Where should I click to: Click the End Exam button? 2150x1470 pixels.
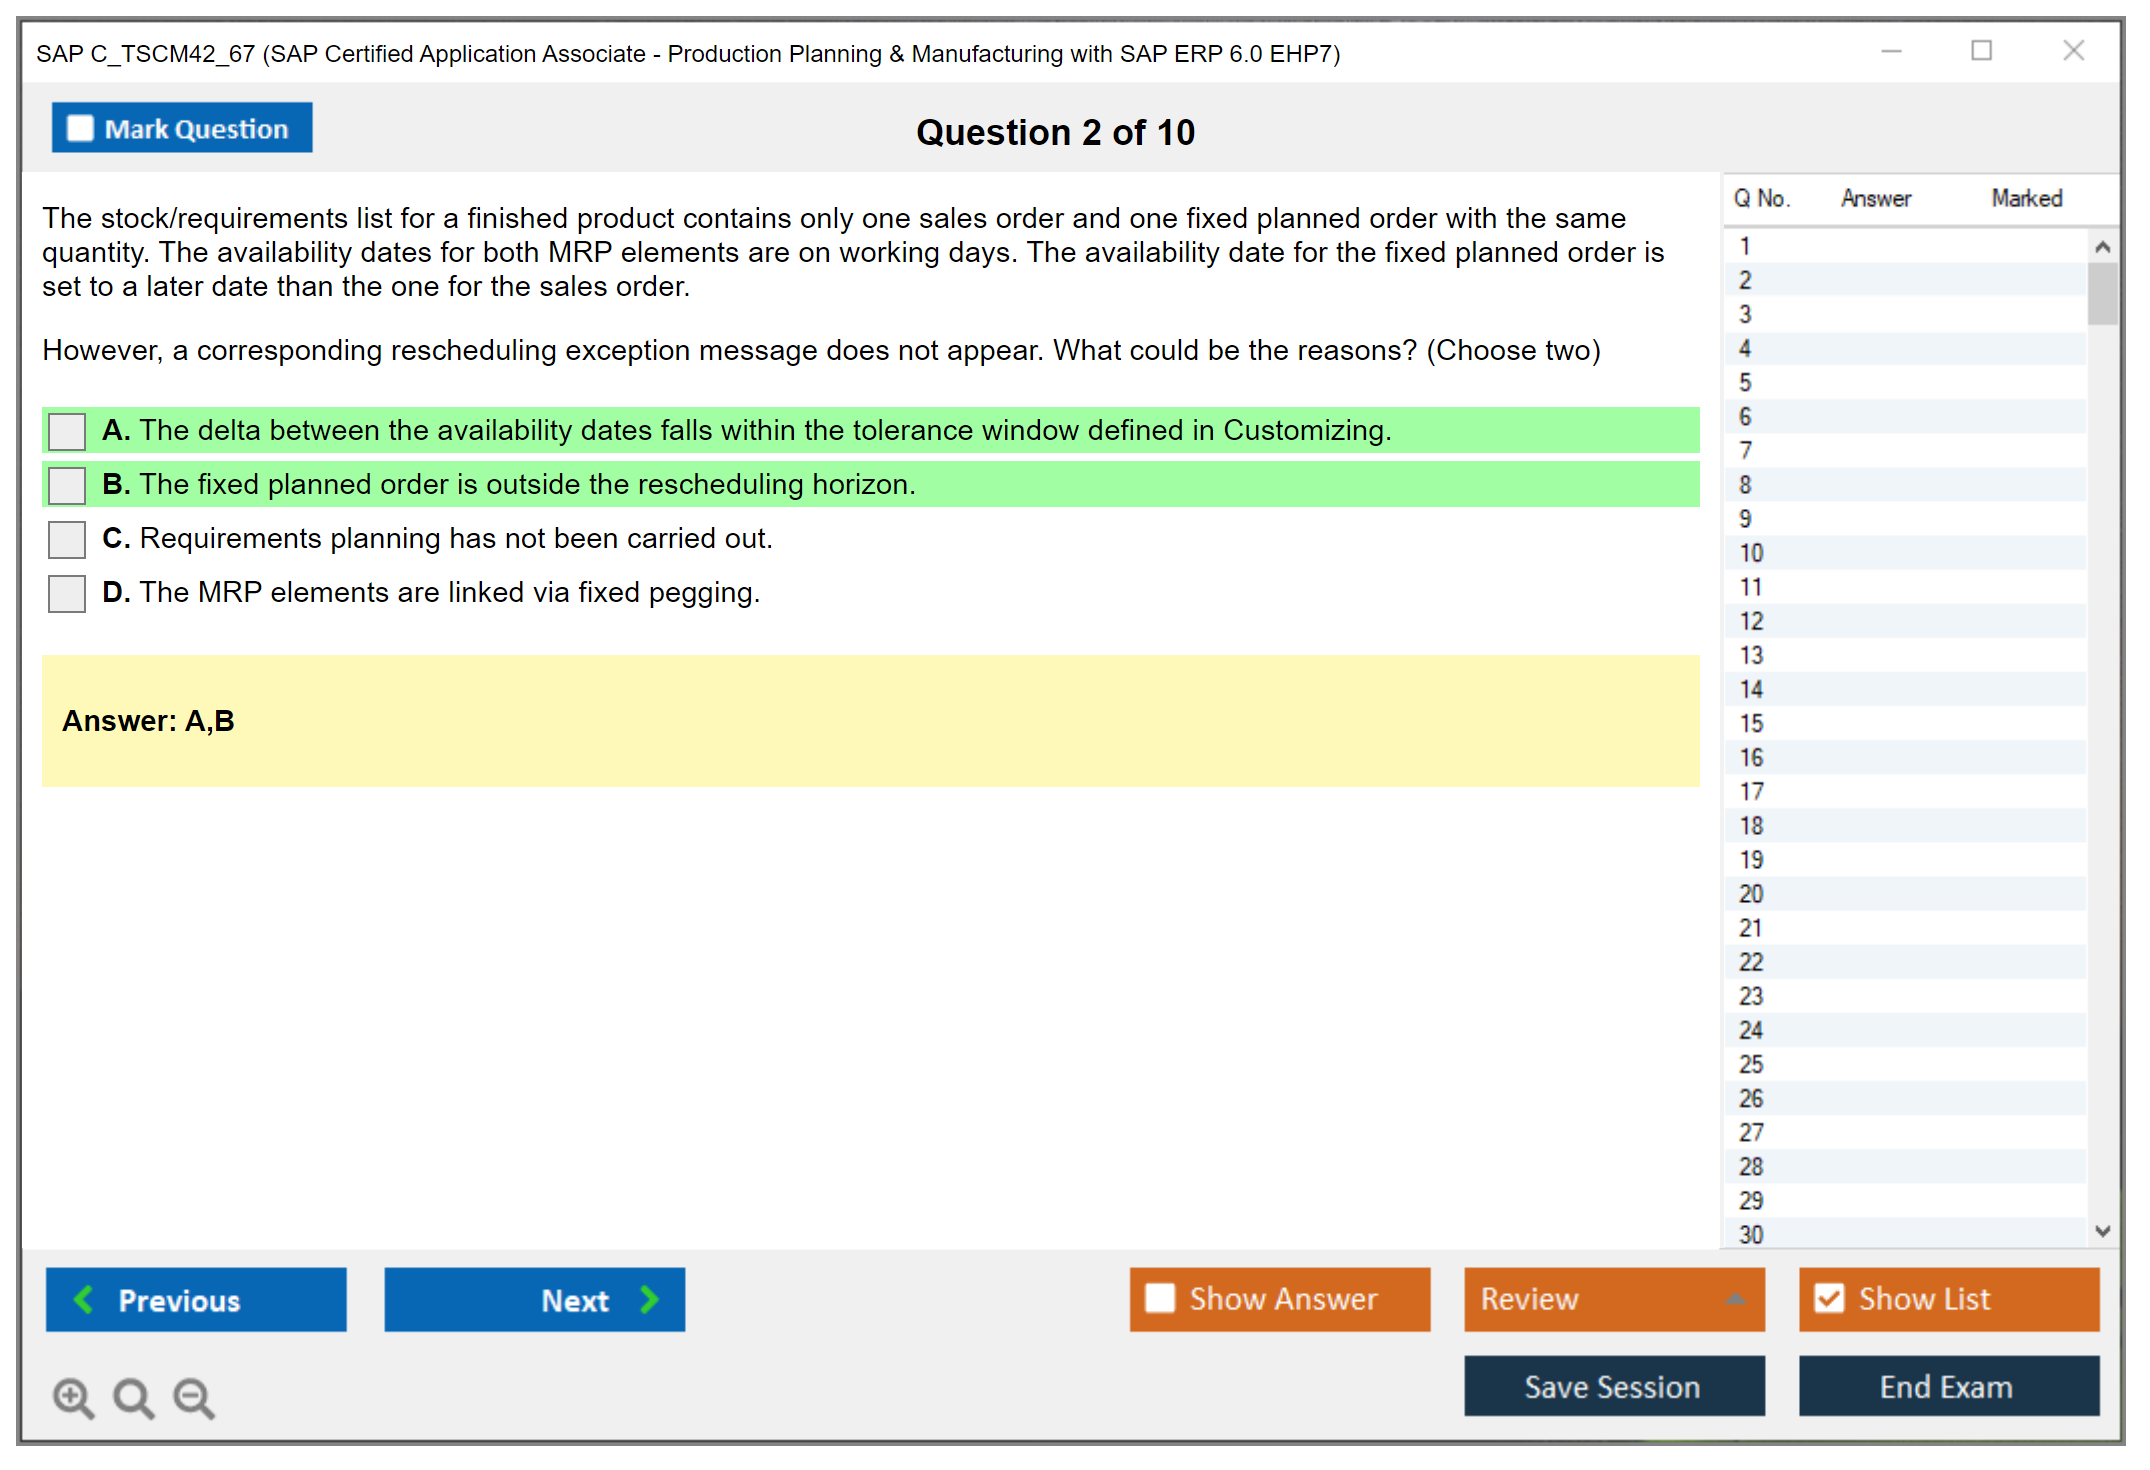[x=1947, y=1386]
